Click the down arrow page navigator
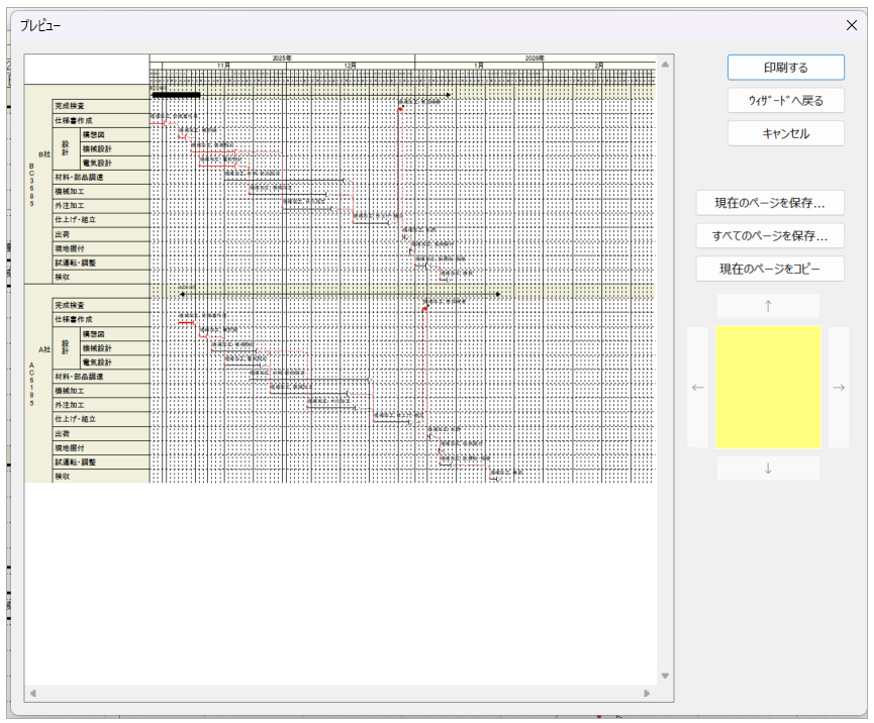Viewport: 874px width, 723px height. [x=768, y=468]
